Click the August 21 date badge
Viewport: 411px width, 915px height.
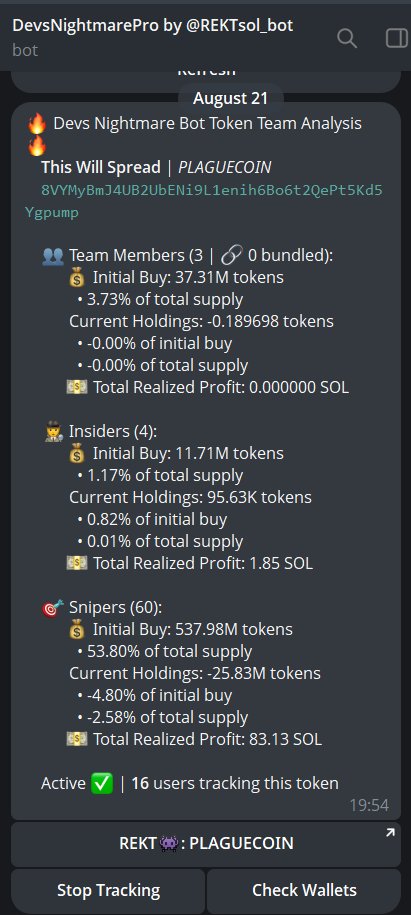pyautogui.click(x=230, y=99)
